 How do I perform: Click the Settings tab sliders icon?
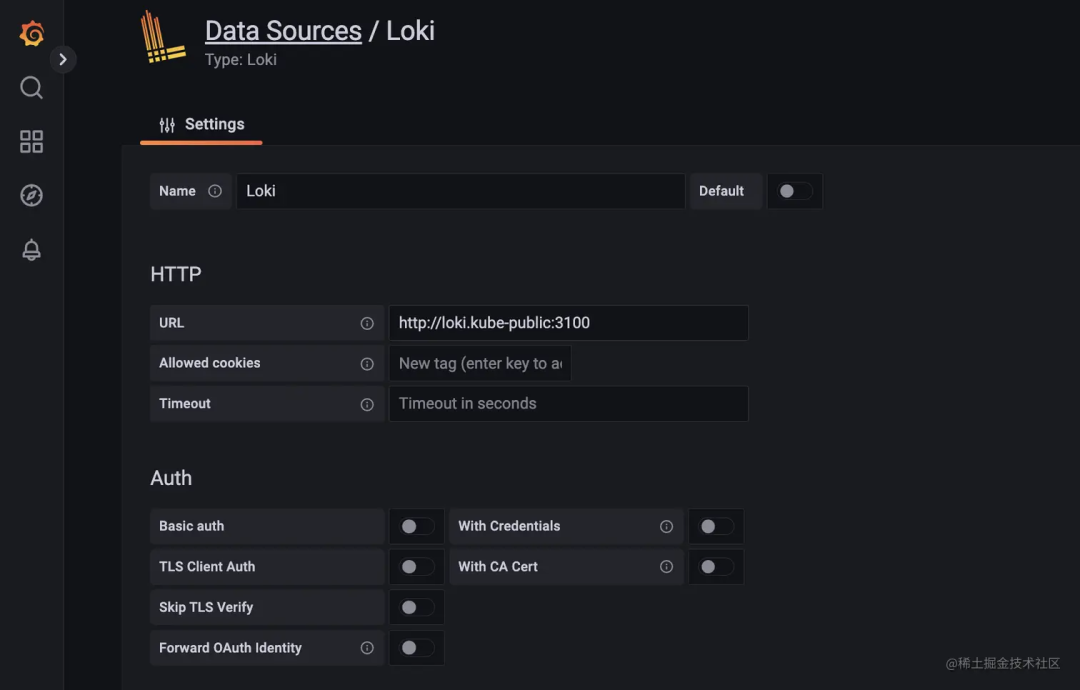pyautogui.click(x=167, y=125)
